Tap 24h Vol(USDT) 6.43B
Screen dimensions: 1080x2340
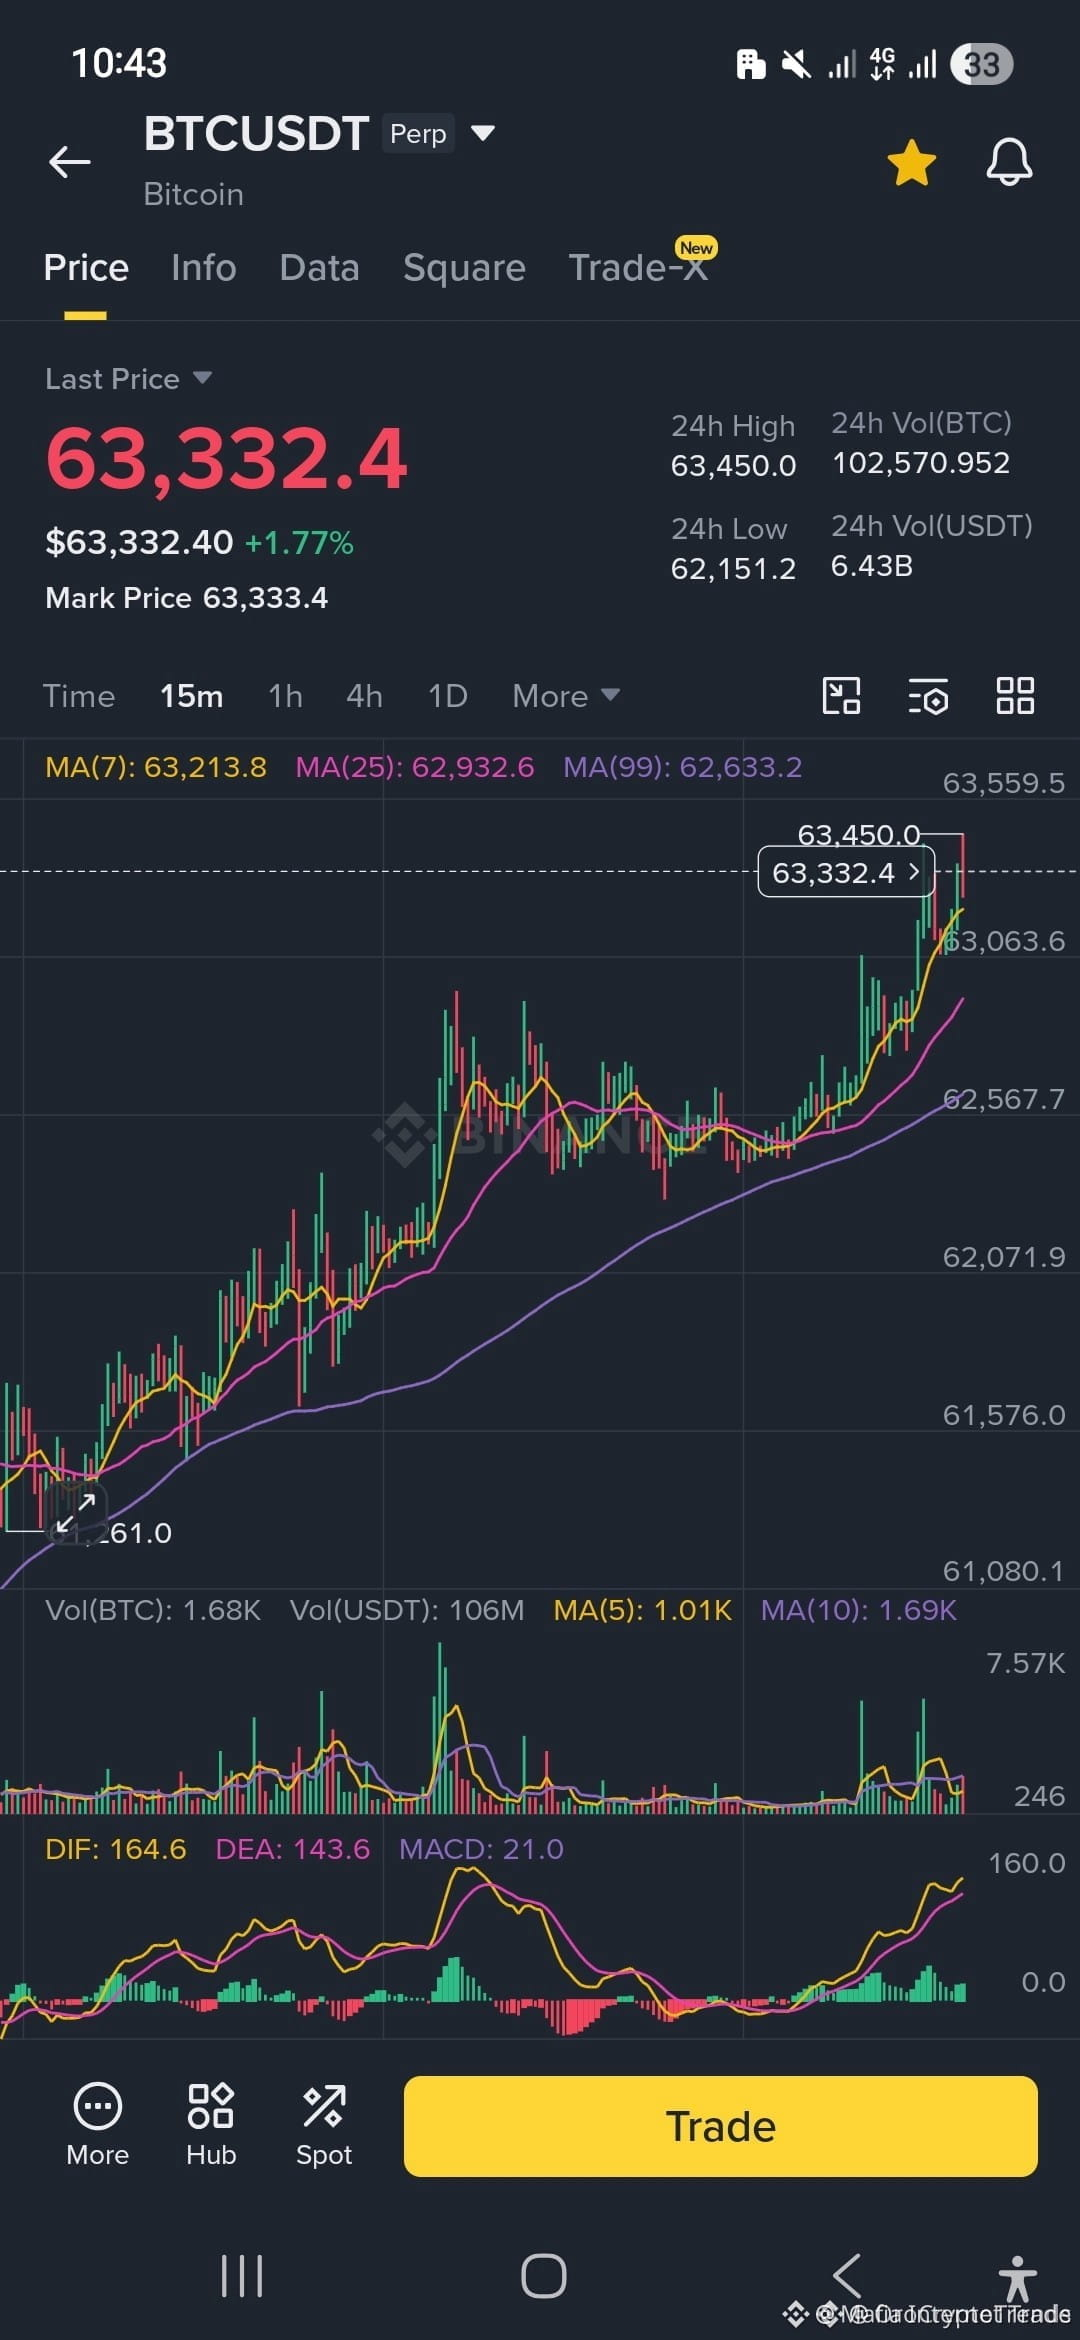pyautogui.click(x=872, y=566)
